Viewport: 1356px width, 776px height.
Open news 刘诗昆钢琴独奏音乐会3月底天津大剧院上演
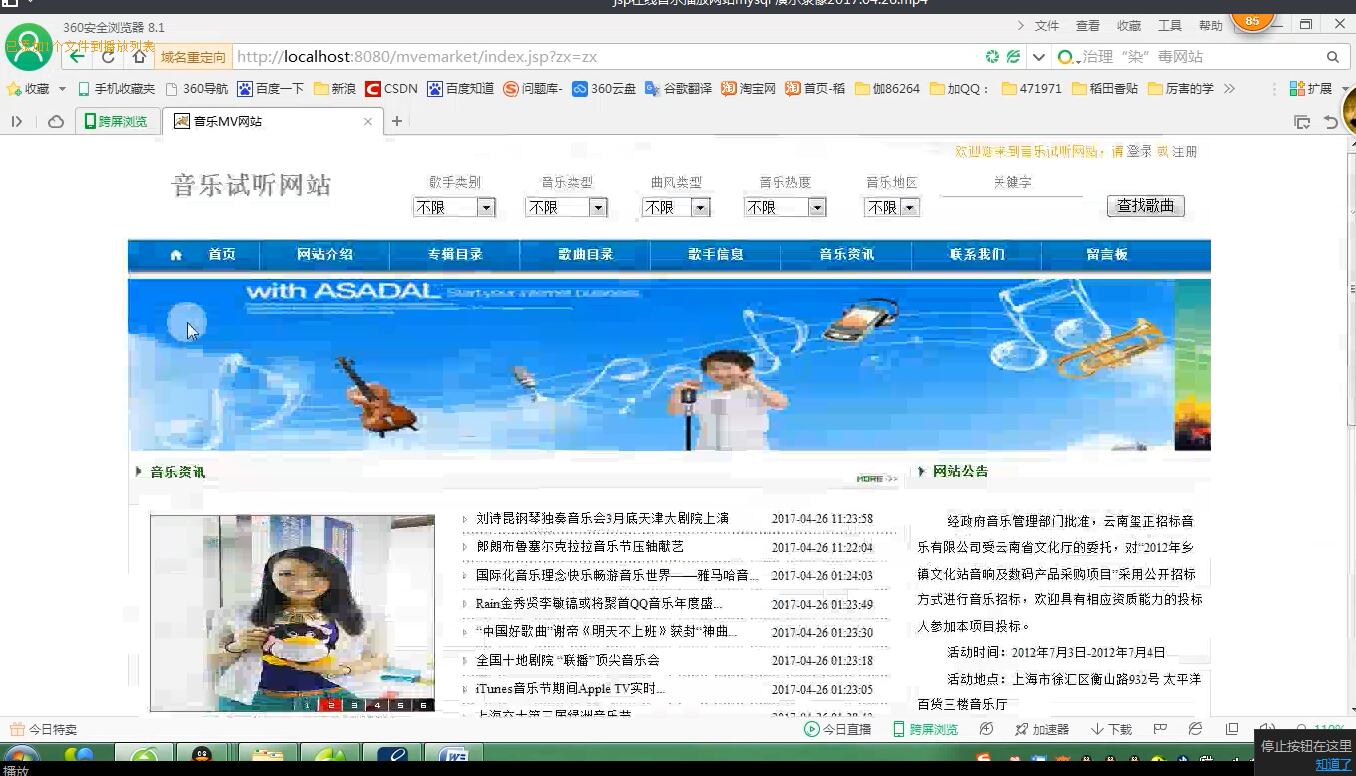(x=602, y=519)
